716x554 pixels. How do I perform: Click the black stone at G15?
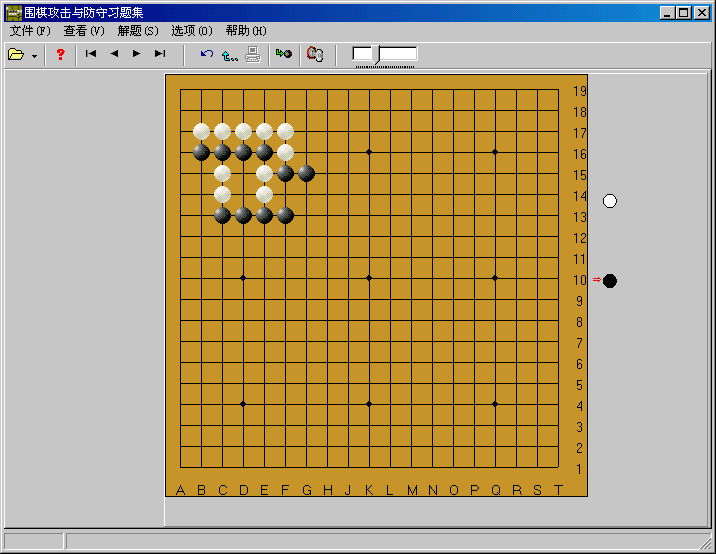(x=306, y=174)
